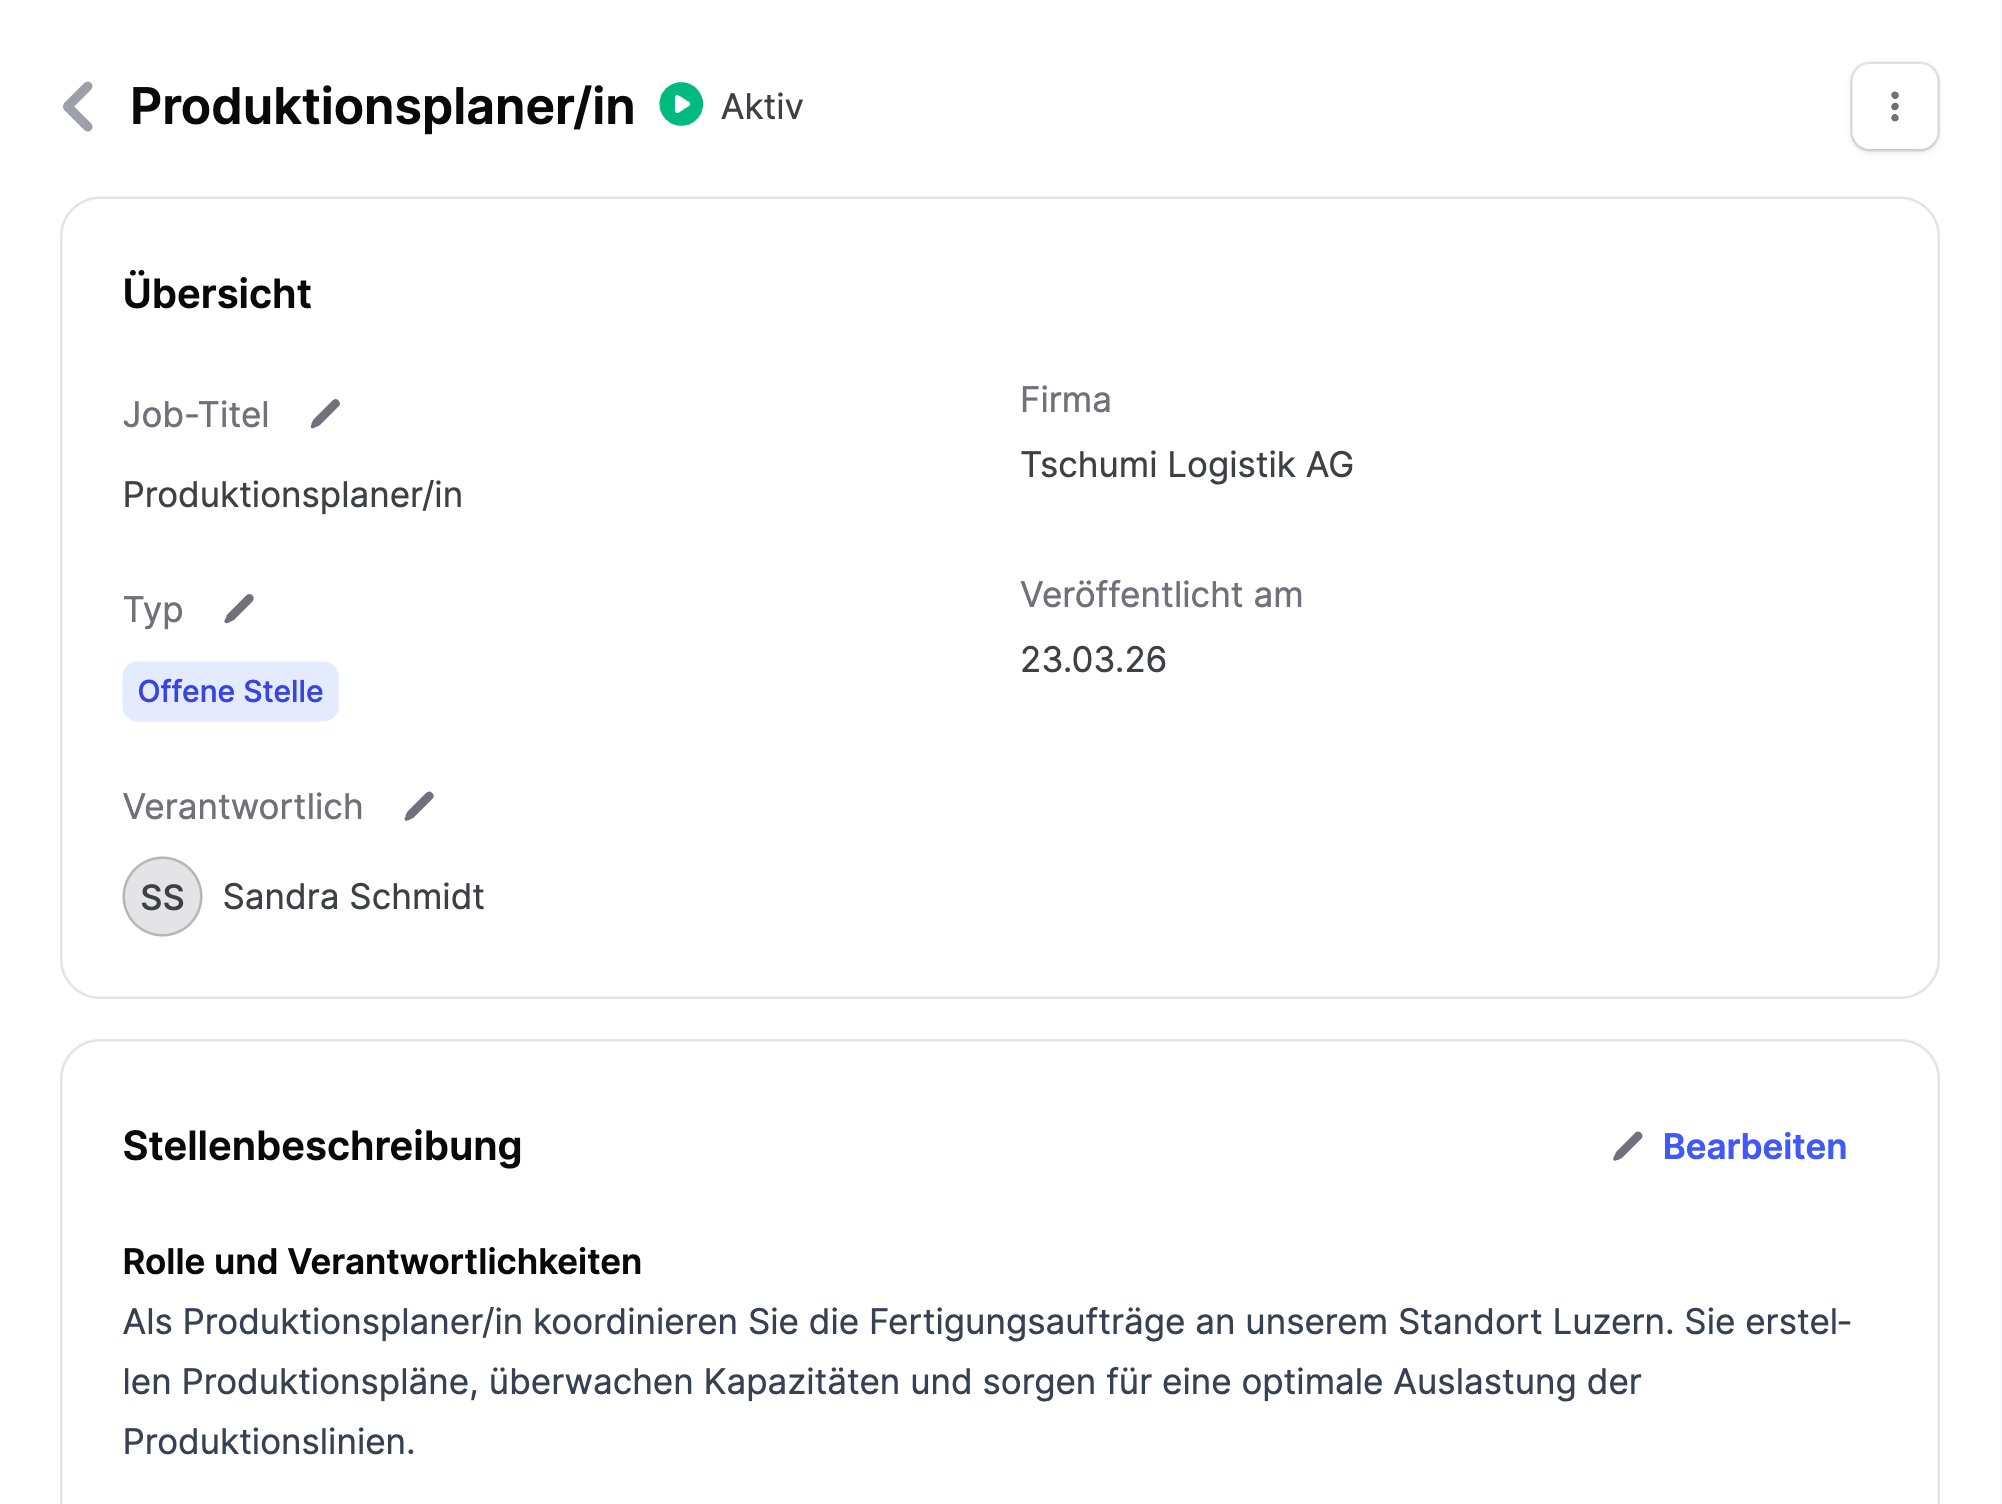This screenshot has height=1504, width=2002.
Task: Click the pencil icon beside Bearbeiten
Action: click(1629, 1146)
